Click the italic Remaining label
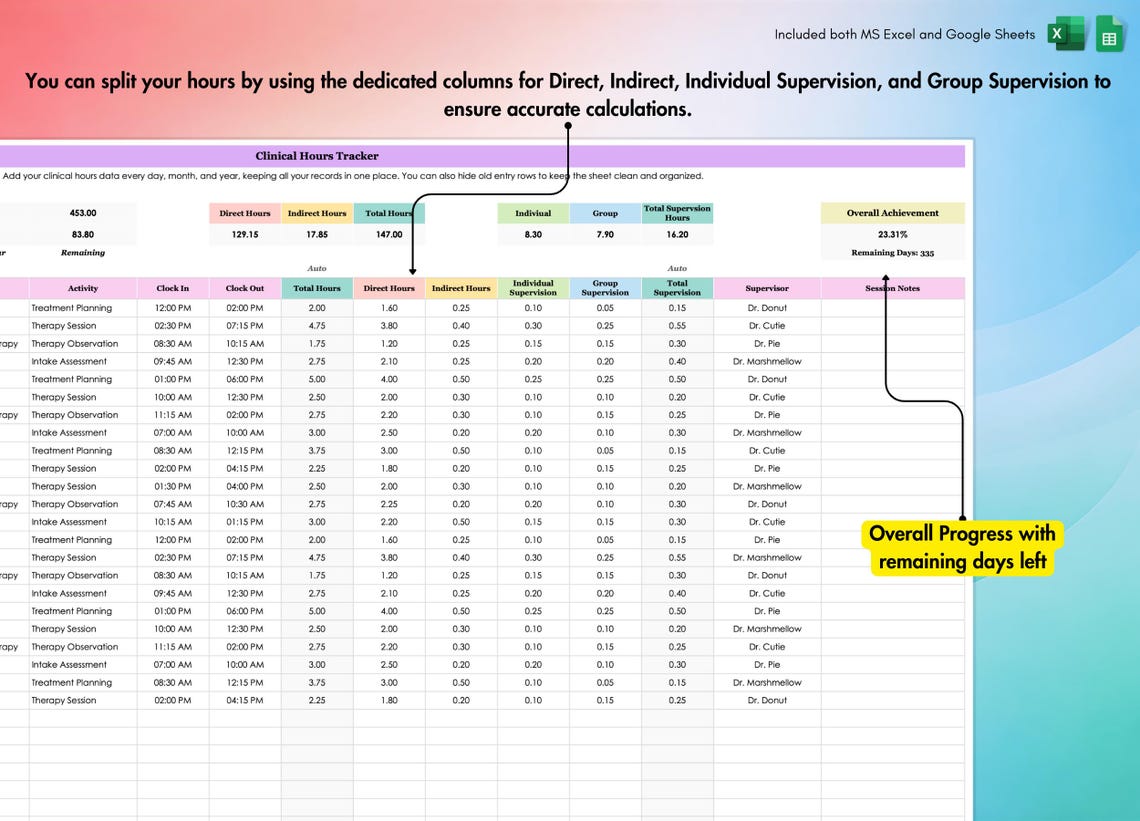 click(x=83, y=253)
